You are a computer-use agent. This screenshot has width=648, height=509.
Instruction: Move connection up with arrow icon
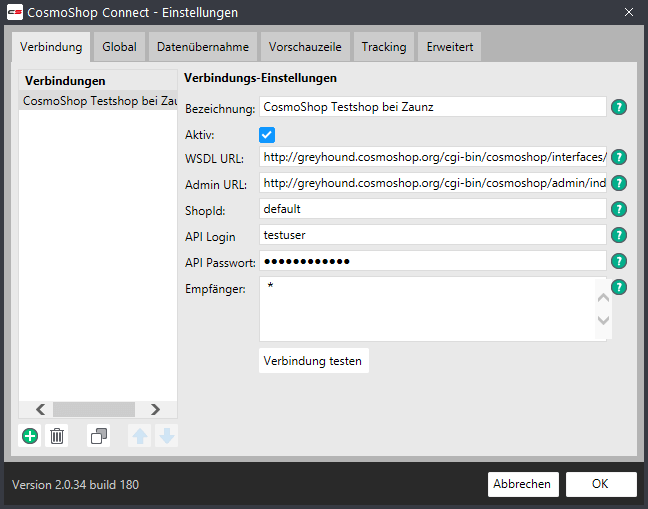(140, 436)
